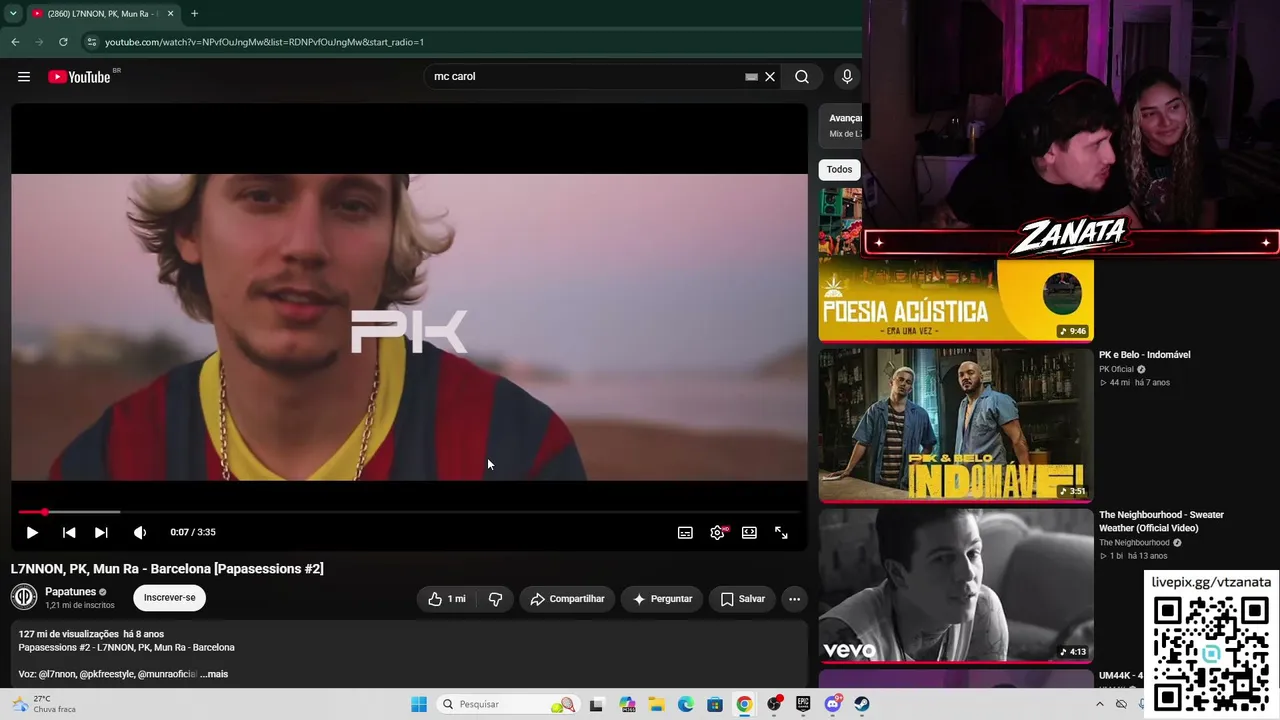Select the L7NNON, PK, Mun Ra browser tab

point(103,14)
